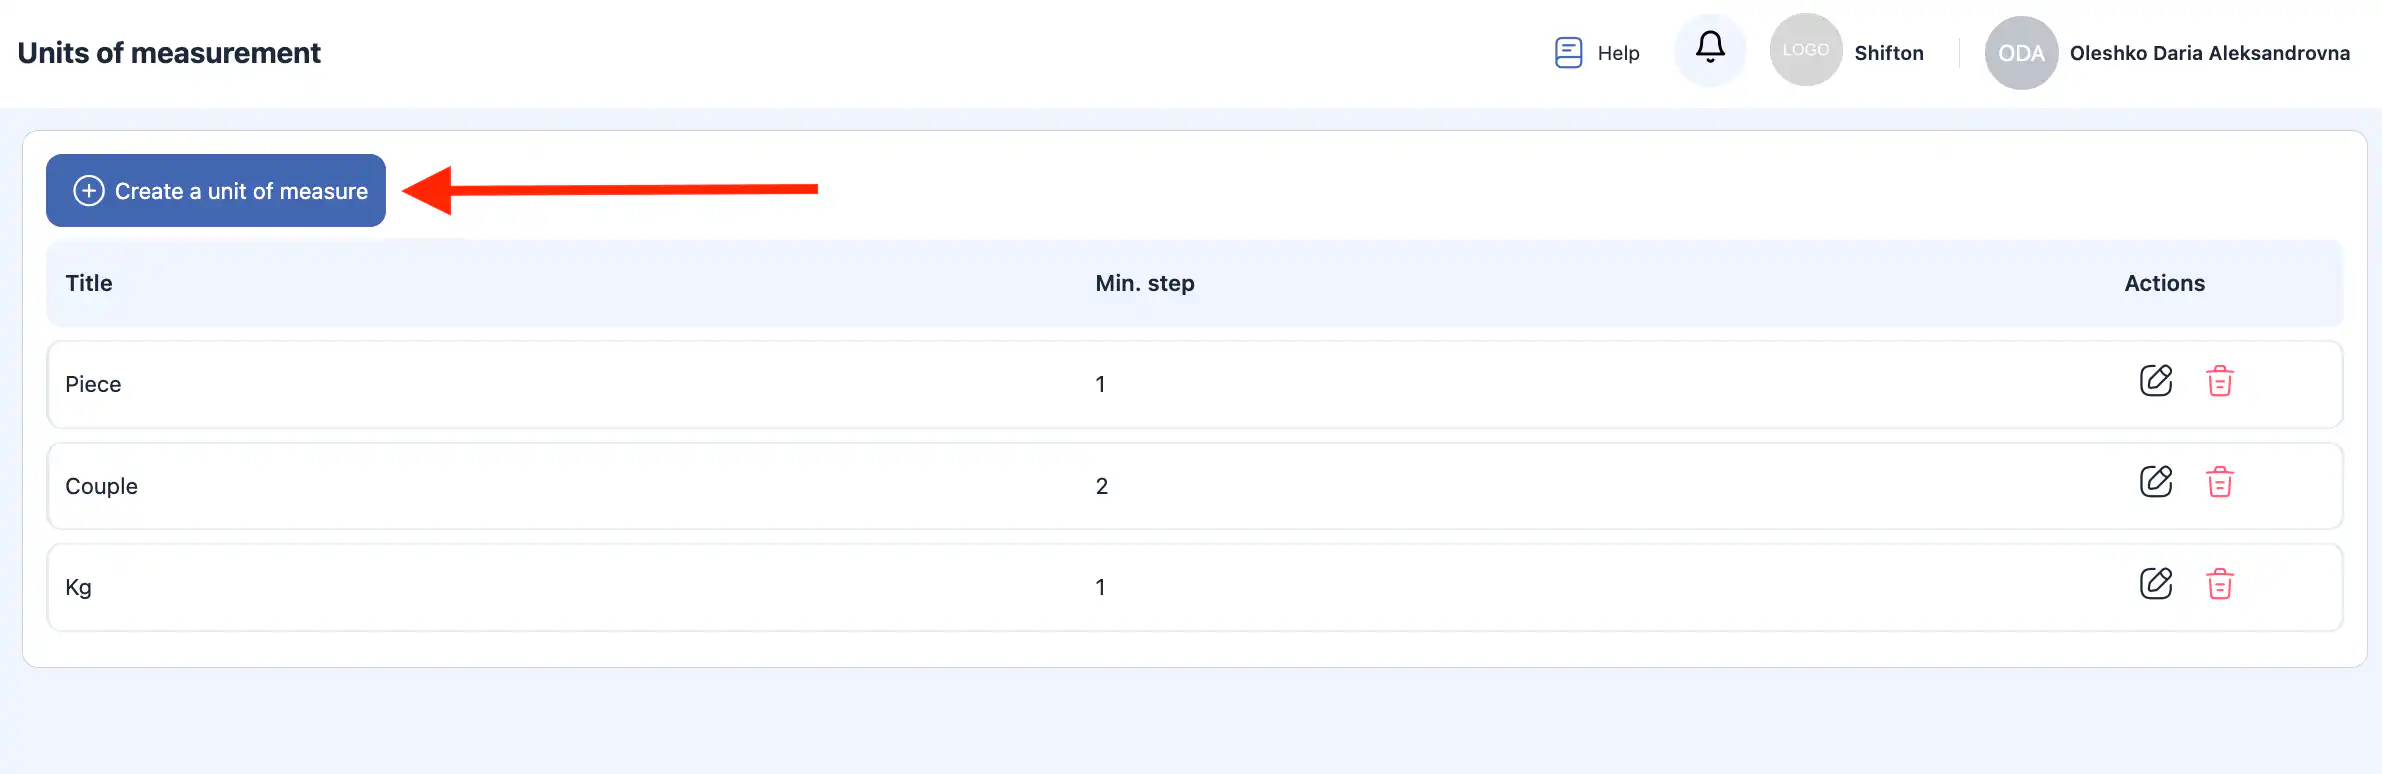
Task: Delete the Kg unit with trash icon
Action: [x=2219, y=584]
